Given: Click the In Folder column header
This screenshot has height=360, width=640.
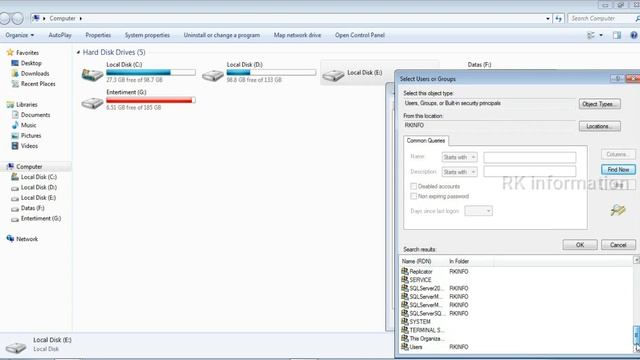Looking at the screenshot, I should (470, 261).
